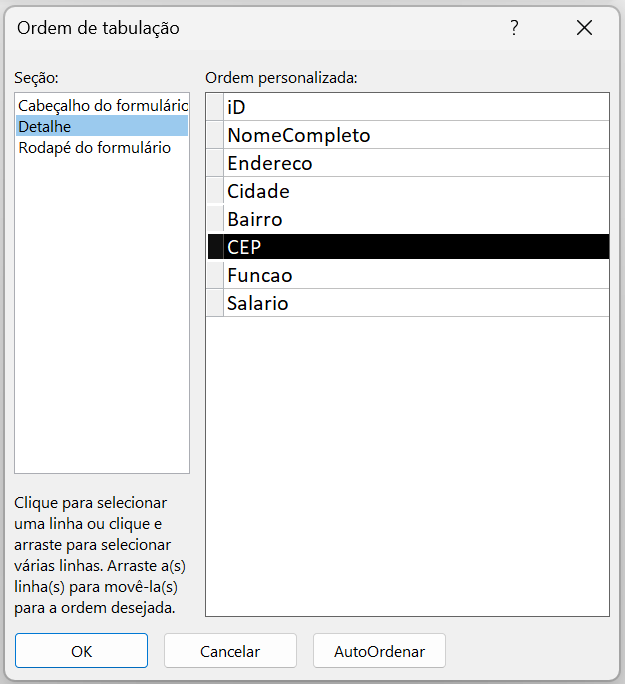625x684 pixels.
Task: Select the NomeCompleto field name
Action: [x=298, y=135]
